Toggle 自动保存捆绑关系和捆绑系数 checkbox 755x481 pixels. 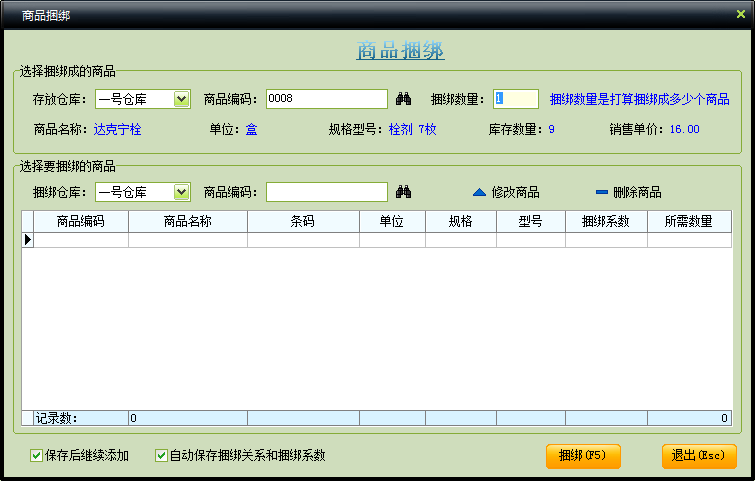[161, 456]
